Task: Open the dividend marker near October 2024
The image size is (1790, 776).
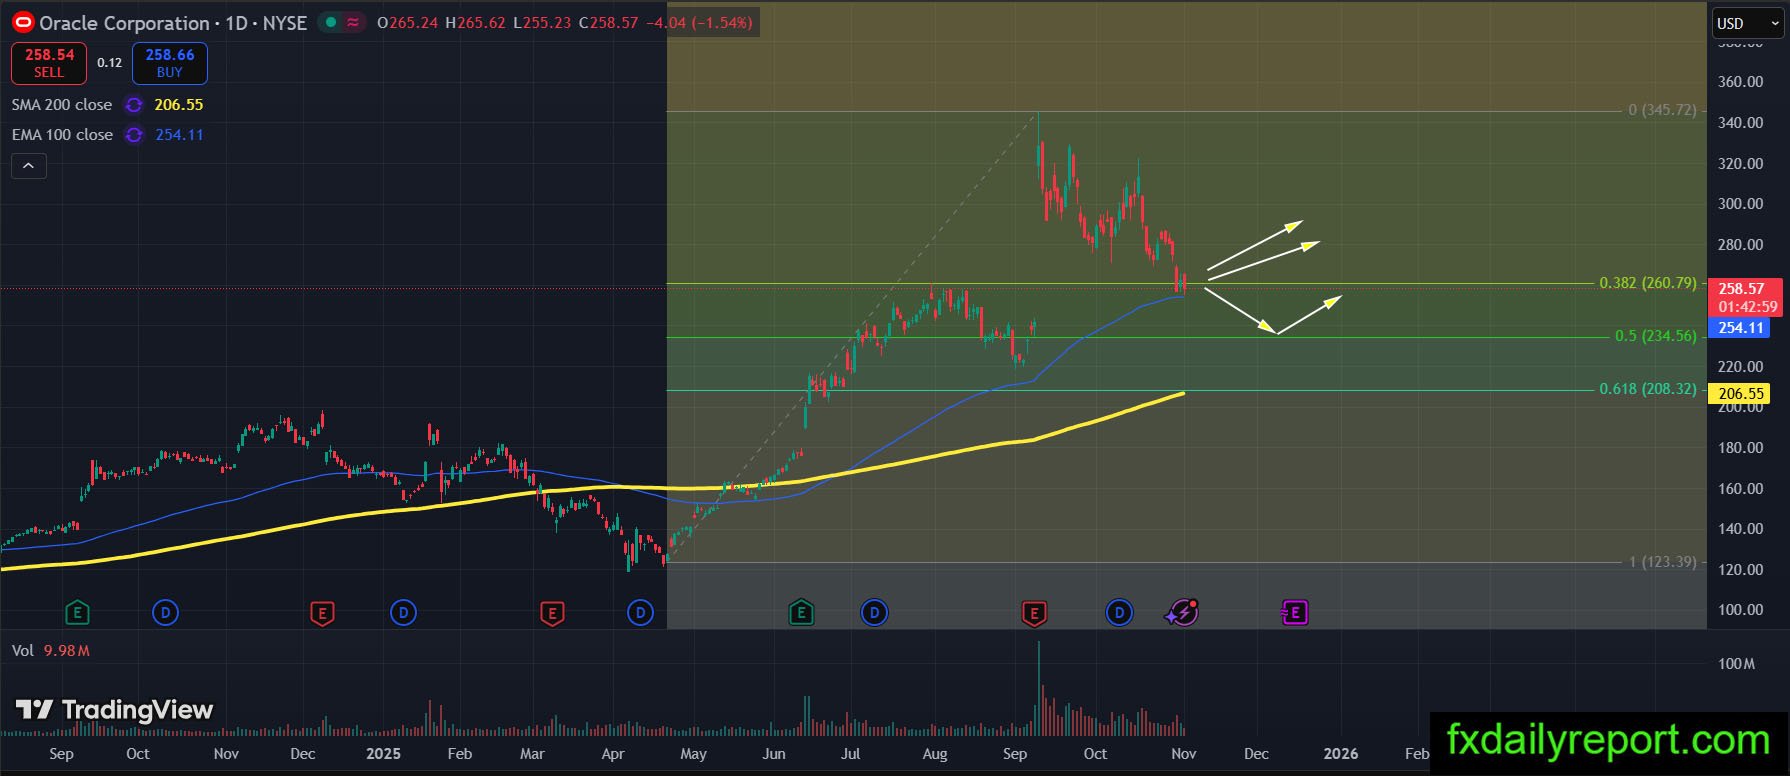Action: coord(165,612)
